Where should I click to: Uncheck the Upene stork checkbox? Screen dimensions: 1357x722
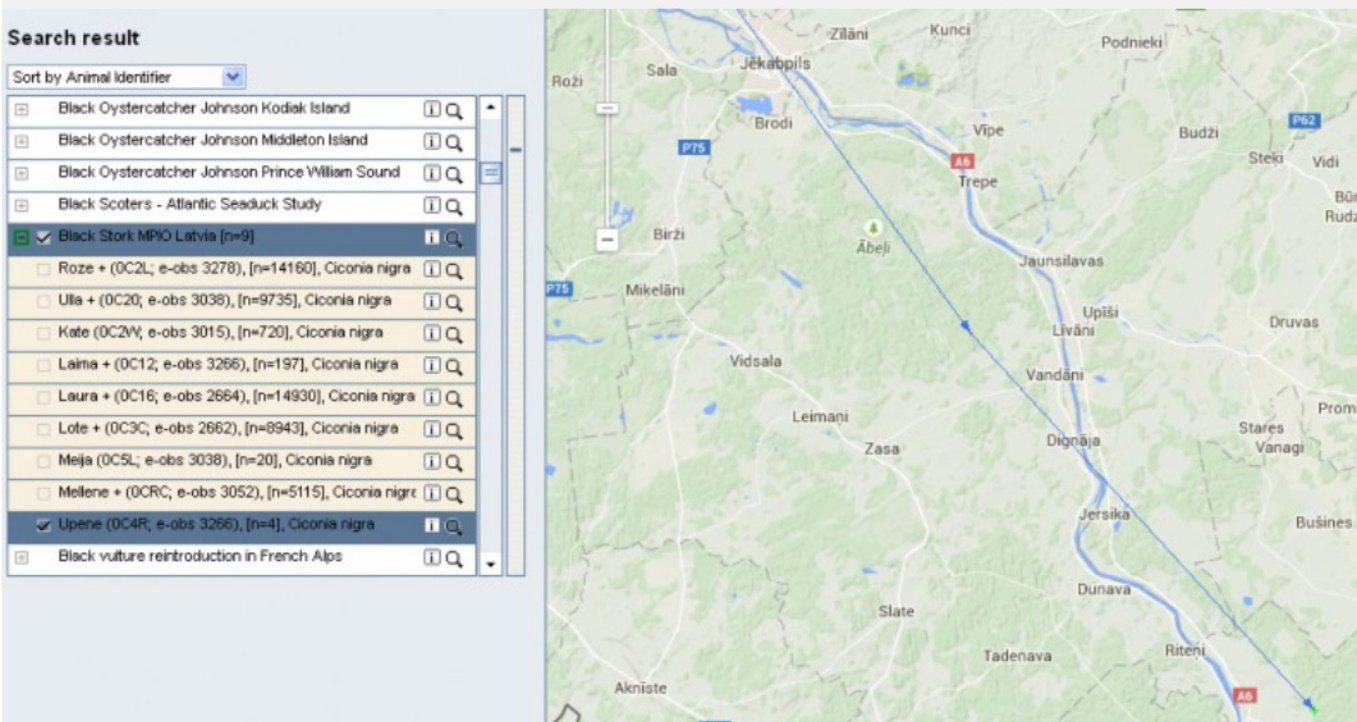pos(43,526)
